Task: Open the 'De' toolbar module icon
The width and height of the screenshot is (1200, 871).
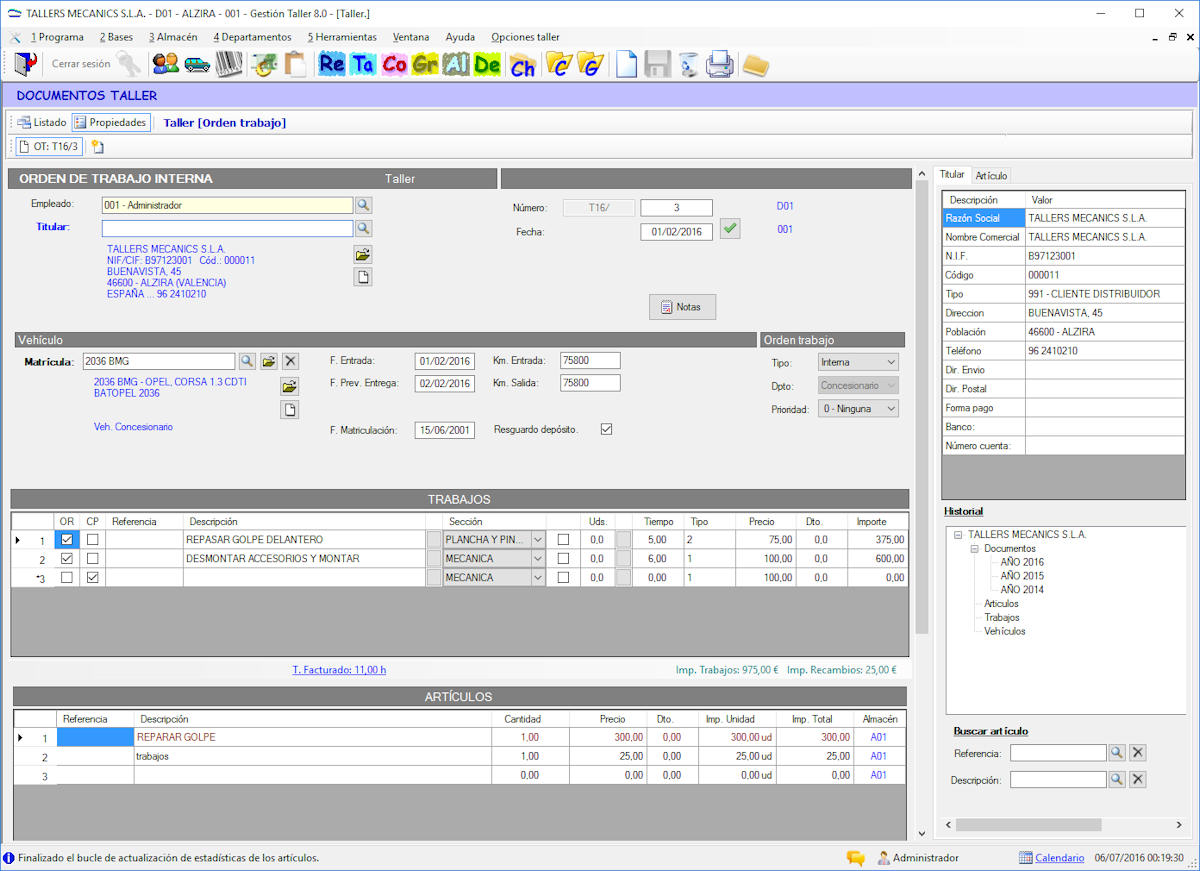Action: click(x=487, y=64)
